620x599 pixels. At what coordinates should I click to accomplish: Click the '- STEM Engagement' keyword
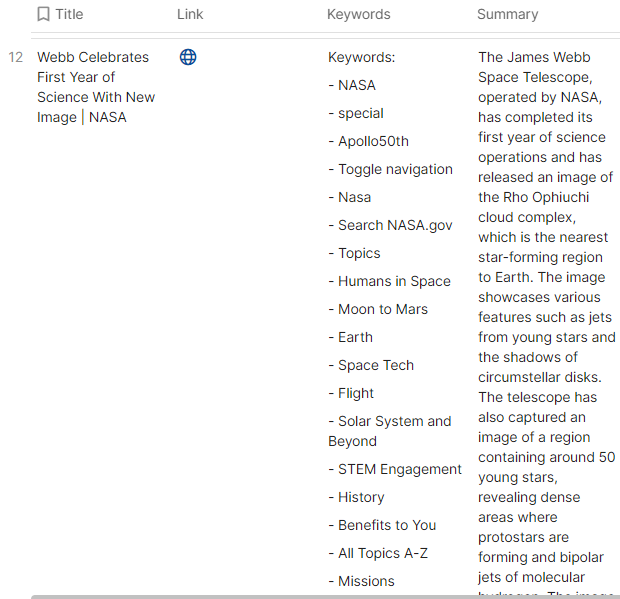(x=395, y=469)
